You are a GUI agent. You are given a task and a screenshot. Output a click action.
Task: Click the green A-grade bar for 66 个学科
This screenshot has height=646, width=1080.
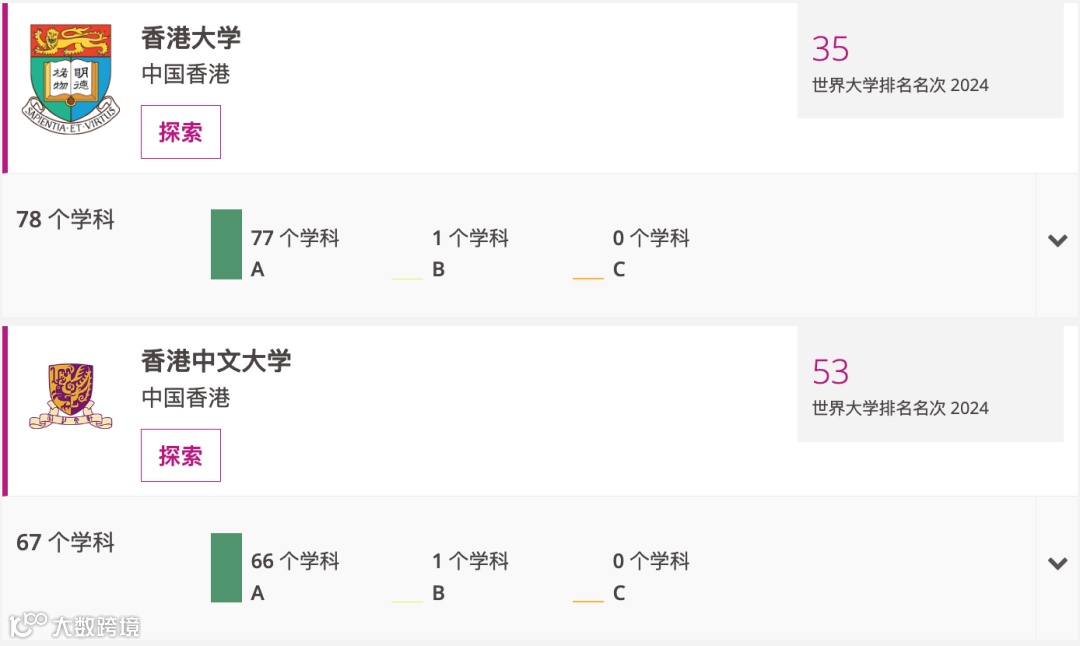(226, 567)
